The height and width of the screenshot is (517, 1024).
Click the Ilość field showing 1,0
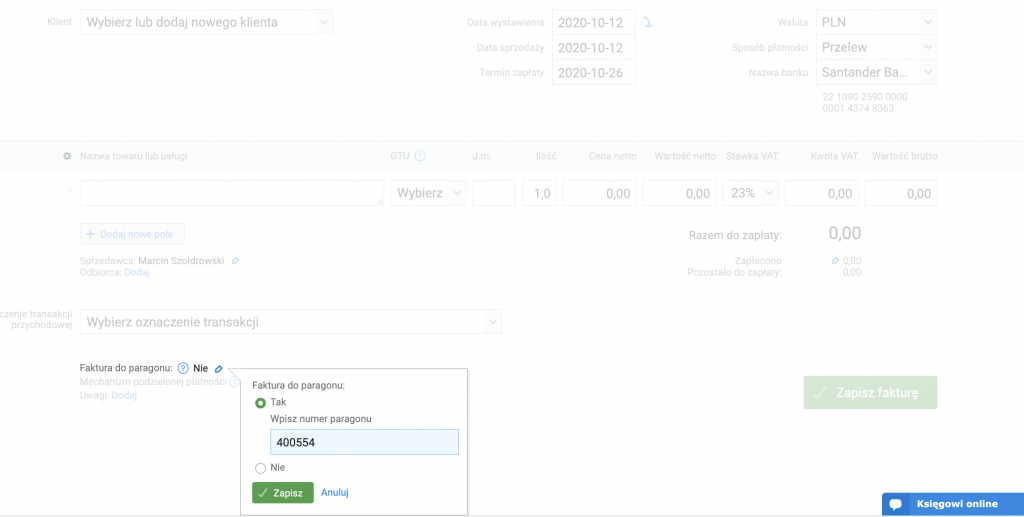[539, 193]
